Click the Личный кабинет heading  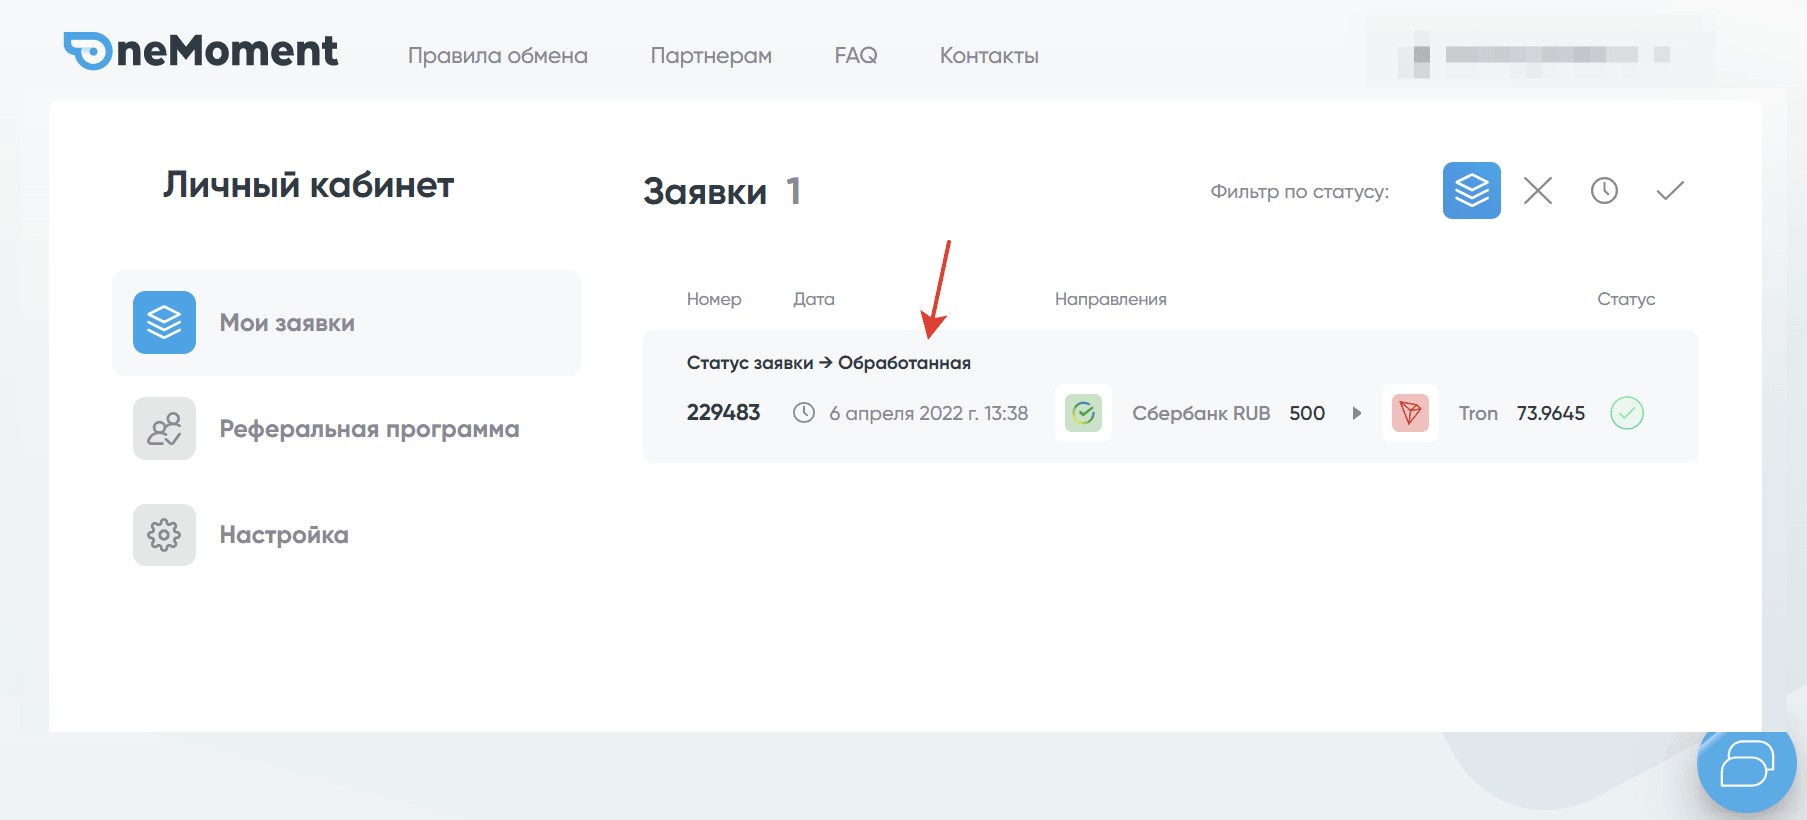tap(308, 185)
